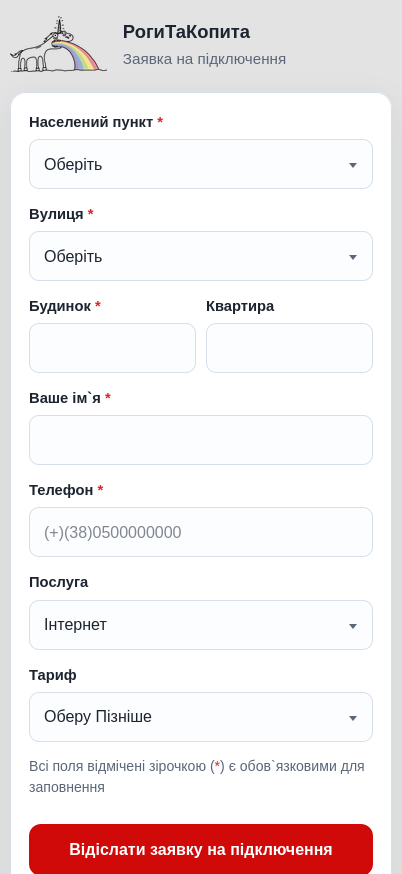Expand the Послуга dropdown showing Інтернет
Screen dimensions: 402x874
201,625
